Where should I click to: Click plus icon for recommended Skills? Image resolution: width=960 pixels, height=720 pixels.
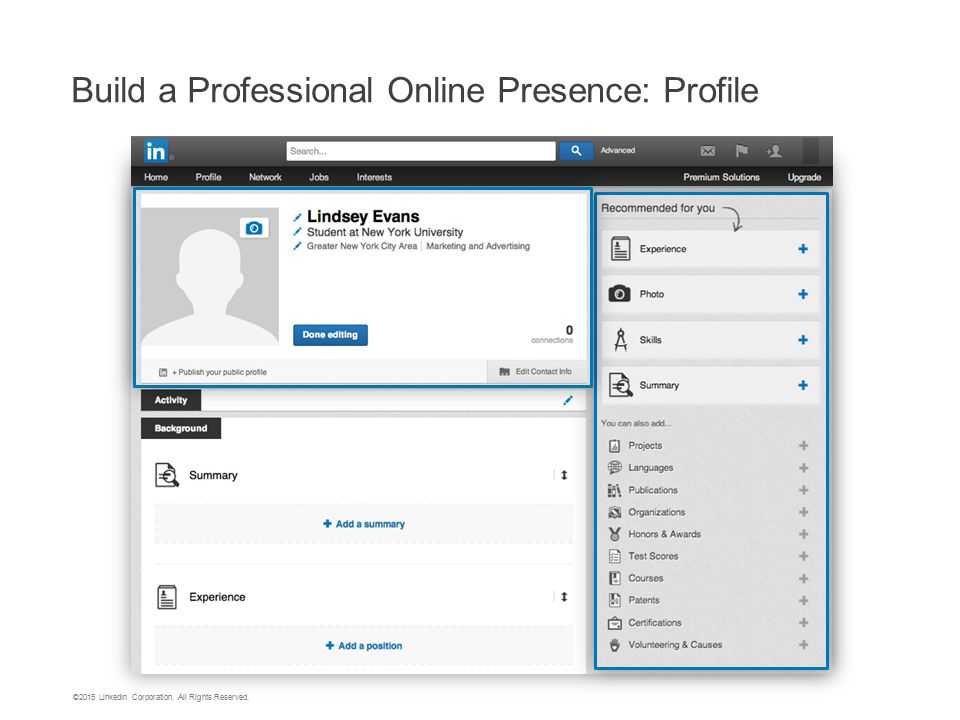[803, 340]
